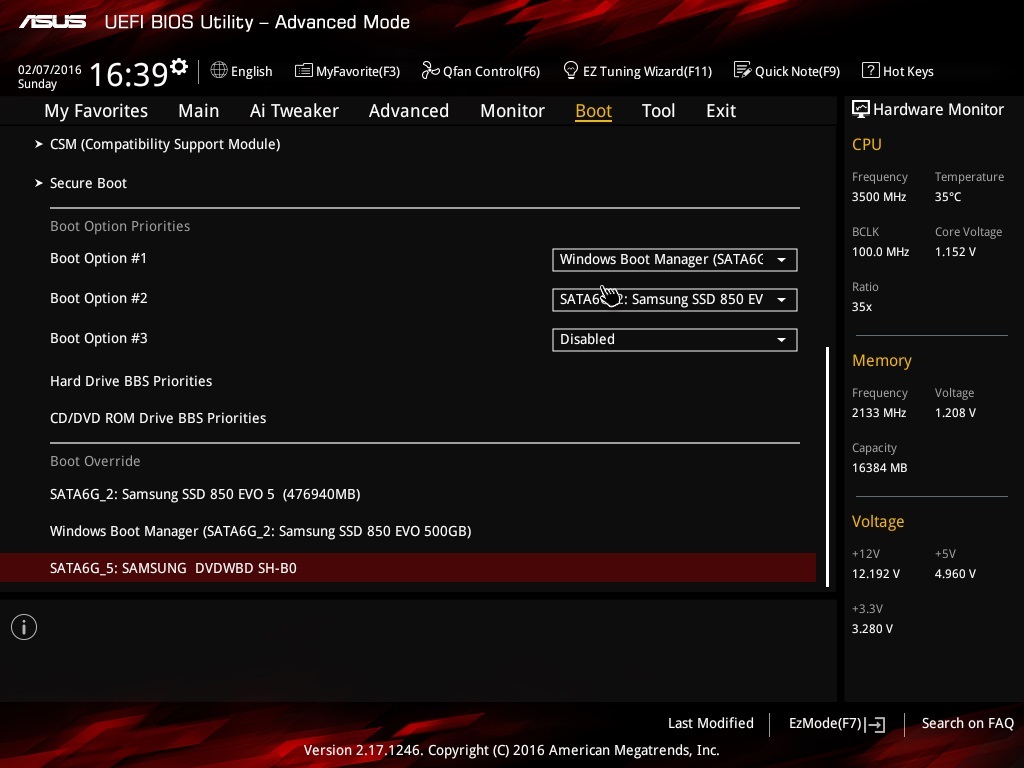The image size is (1024, 768).
Task: Click the Boot Override heading
Action: 95,461
